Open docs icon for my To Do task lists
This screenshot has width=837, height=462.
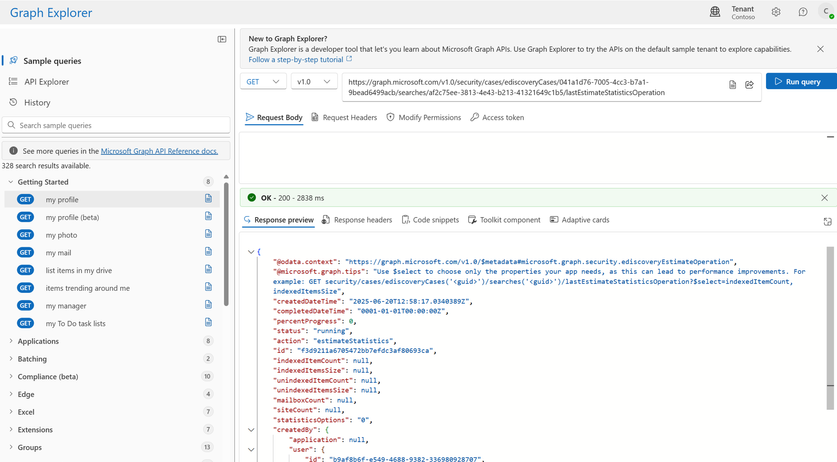208,322
